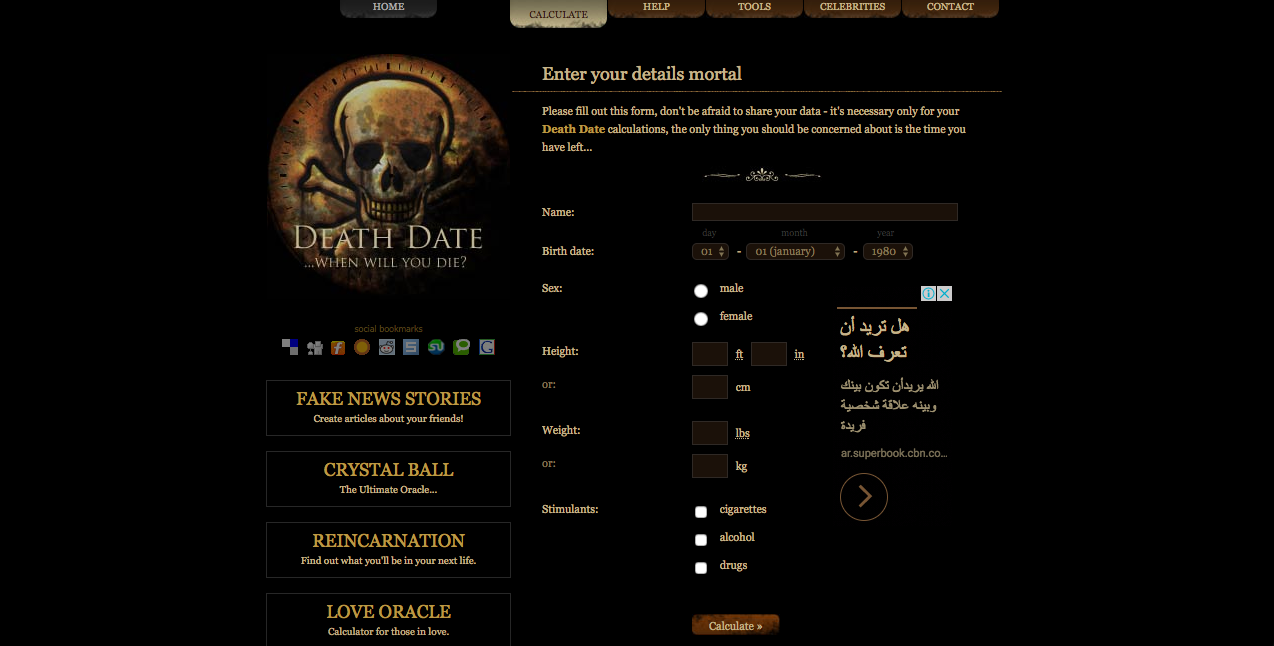Enable the drugs checkbox
This screenshot has height=646, width=1274.
pyautogui.click(x=701, y=568)
